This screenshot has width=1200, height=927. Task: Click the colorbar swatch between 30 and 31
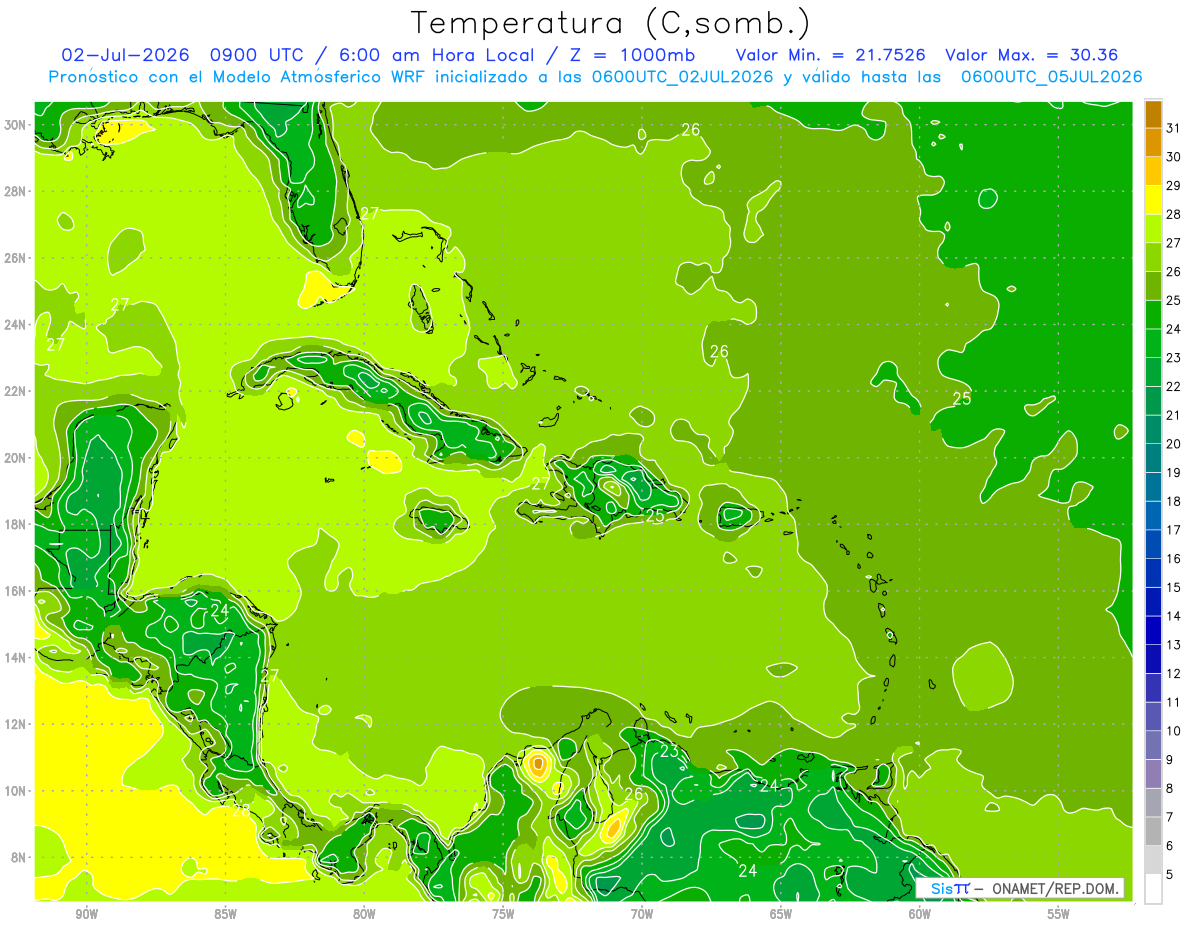coord(1153,141)
